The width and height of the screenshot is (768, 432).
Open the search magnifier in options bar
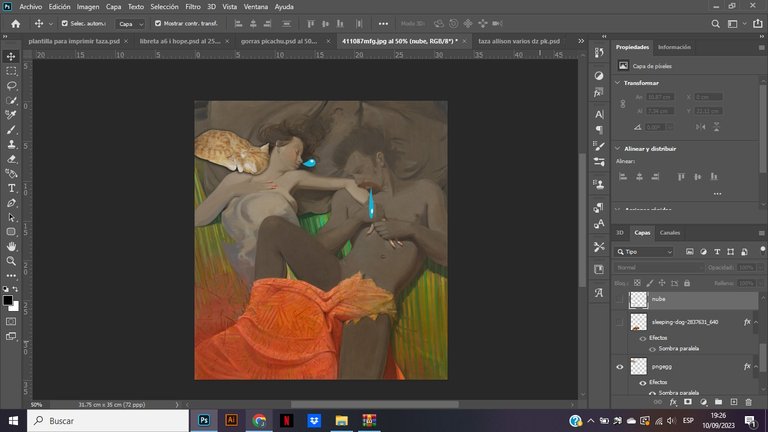point(716,24)
